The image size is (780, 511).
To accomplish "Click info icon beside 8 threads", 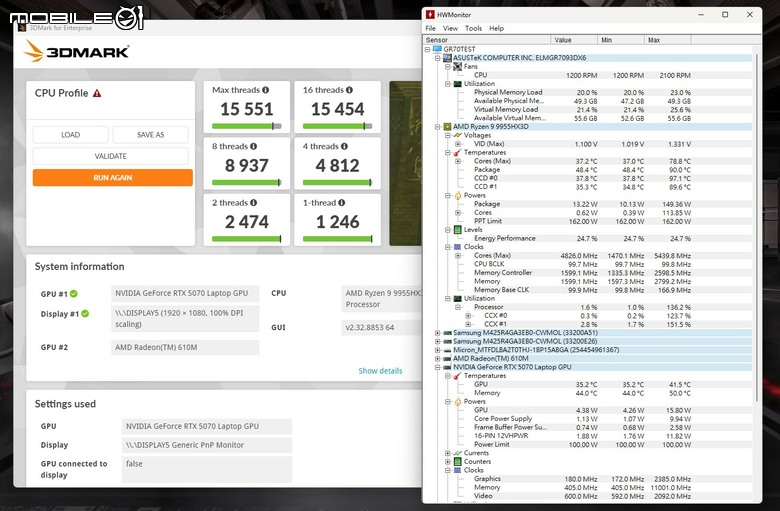I will 254,146.
